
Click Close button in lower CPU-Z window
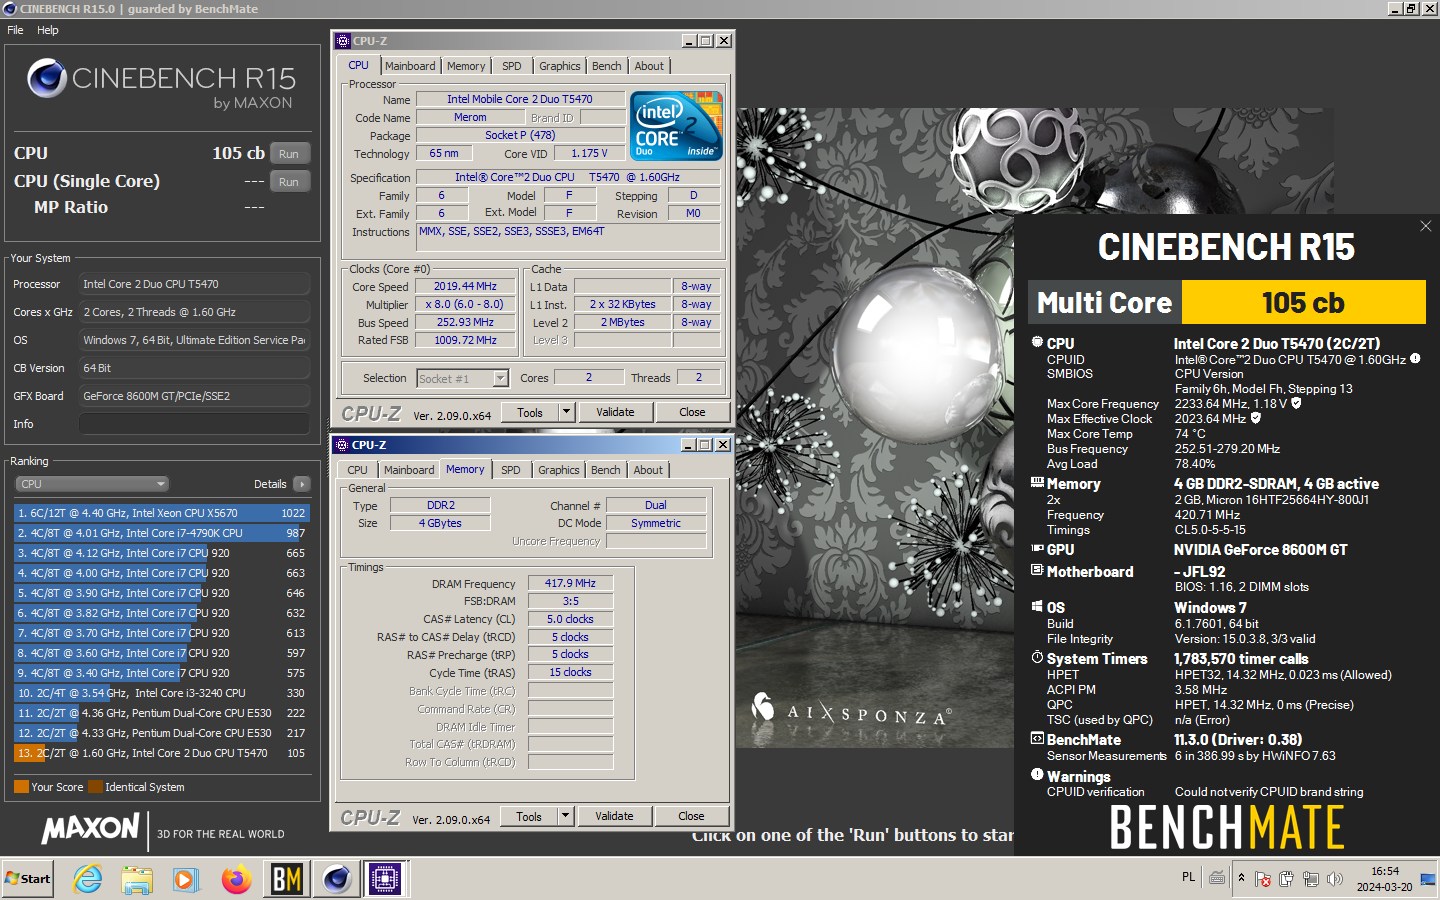(x=691, y=816)
